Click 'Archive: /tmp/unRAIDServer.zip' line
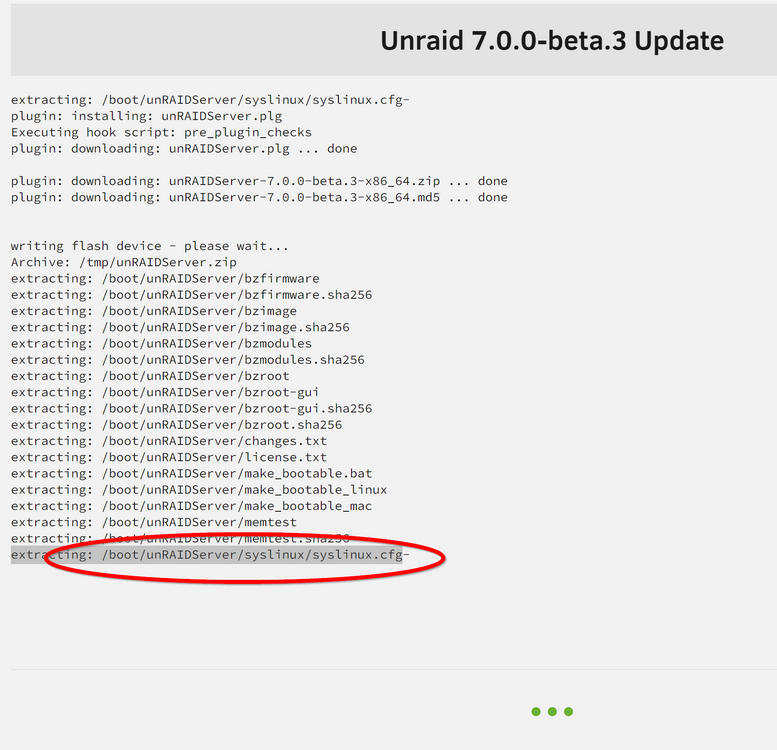The height and width of the screenshot is (750, 777). (x=124, y=263)
